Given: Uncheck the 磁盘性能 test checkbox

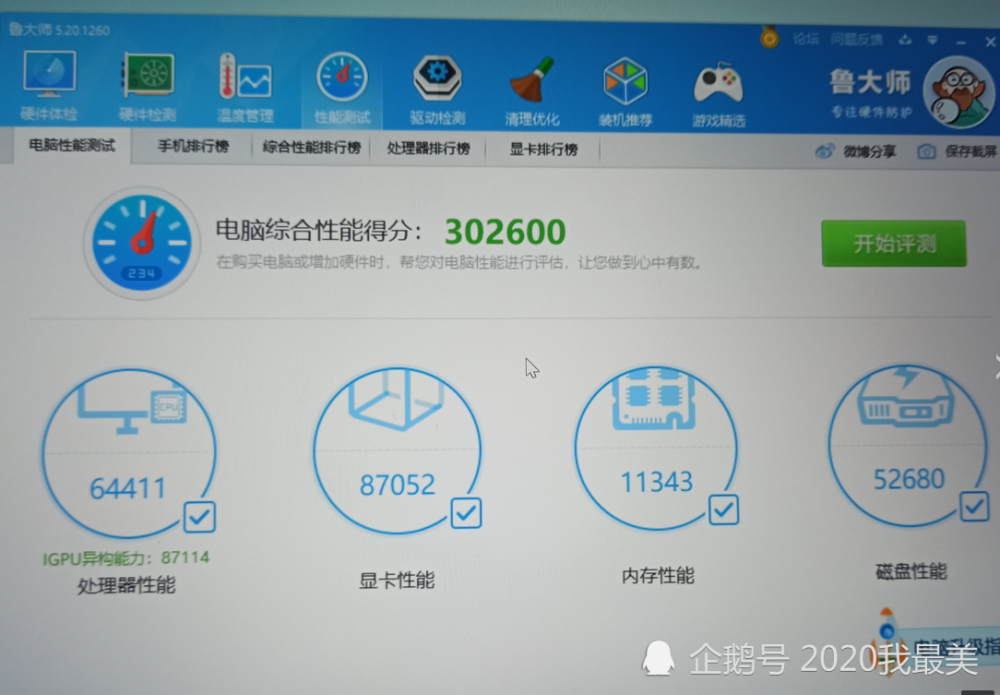Looking at the screenshot, I should (x=974, y=506).
